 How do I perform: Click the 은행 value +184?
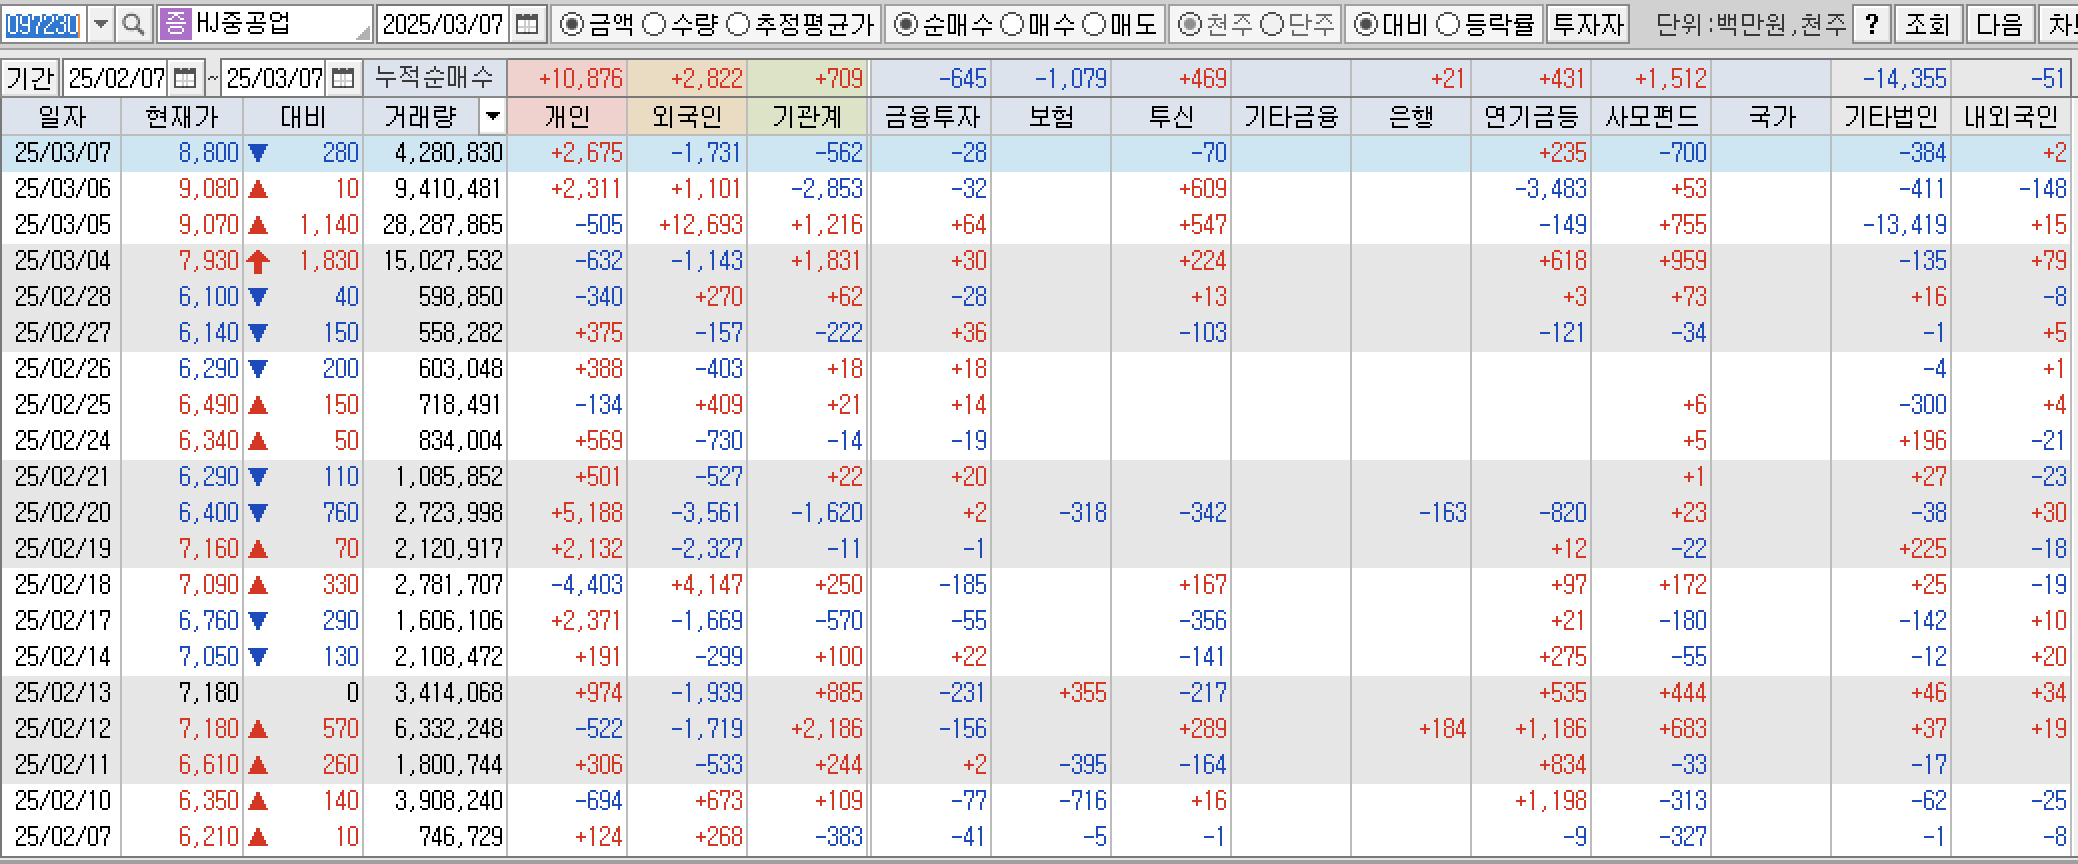pyautogui.click(x=1442, y=729)
